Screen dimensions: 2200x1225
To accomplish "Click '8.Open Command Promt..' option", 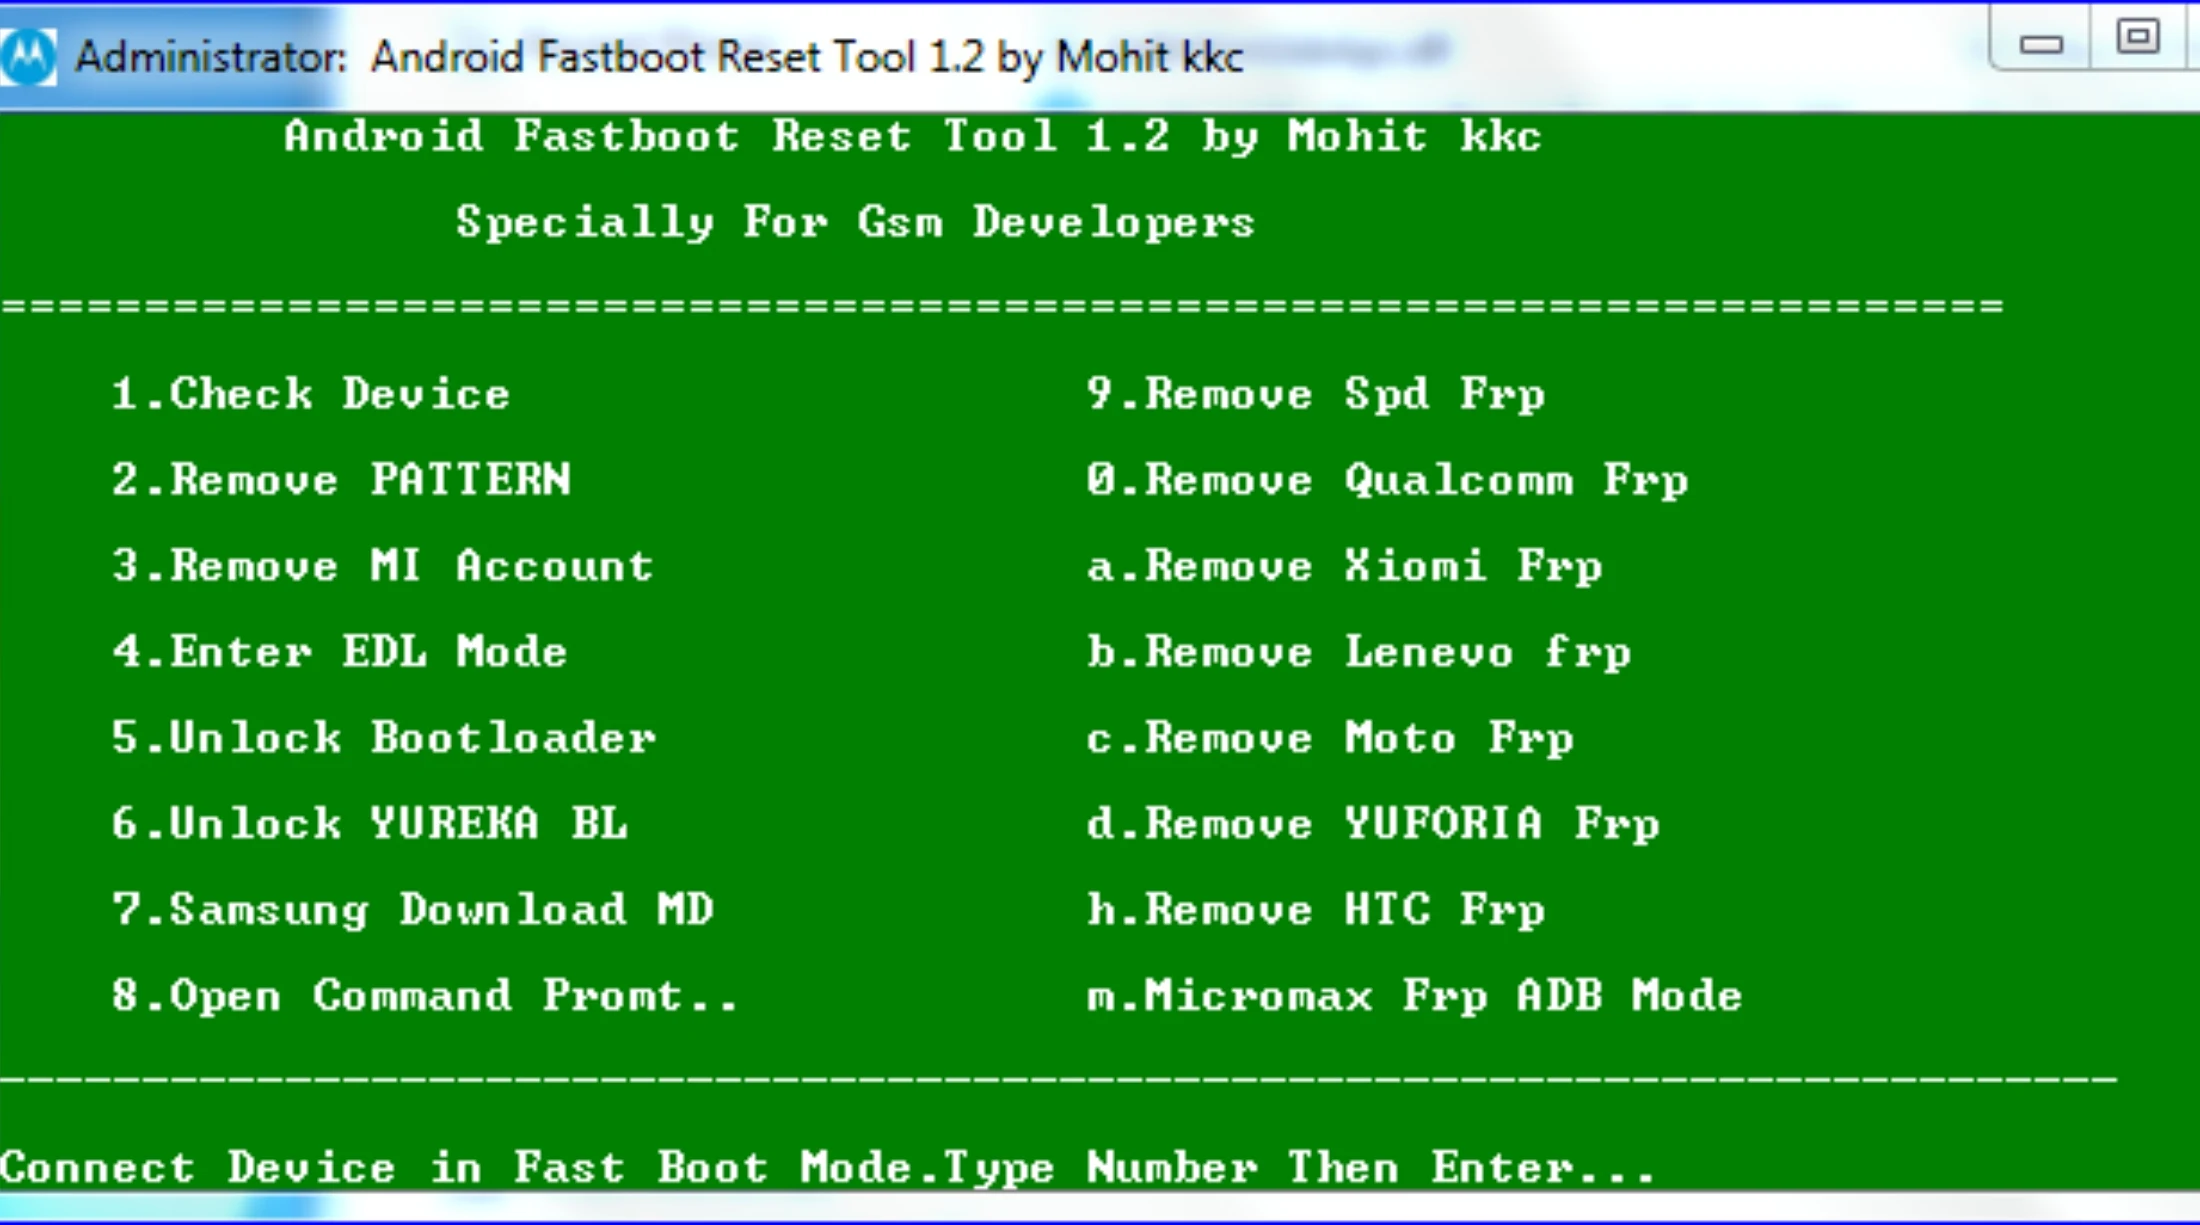I will [425, 996].
